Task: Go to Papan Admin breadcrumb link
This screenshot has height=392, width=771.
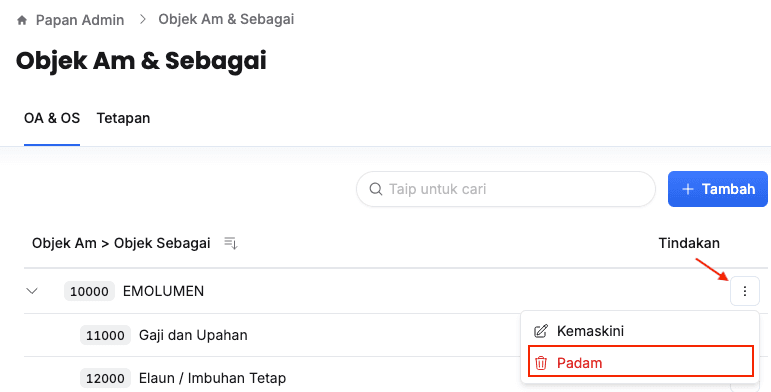Action: point(80,20)
